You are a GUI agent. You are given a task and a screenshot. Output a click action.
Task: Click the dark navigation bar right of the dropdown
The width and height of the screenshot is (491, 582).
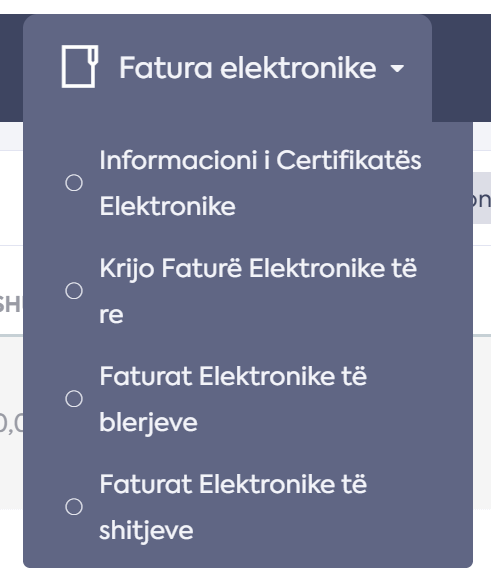point(461,68)
